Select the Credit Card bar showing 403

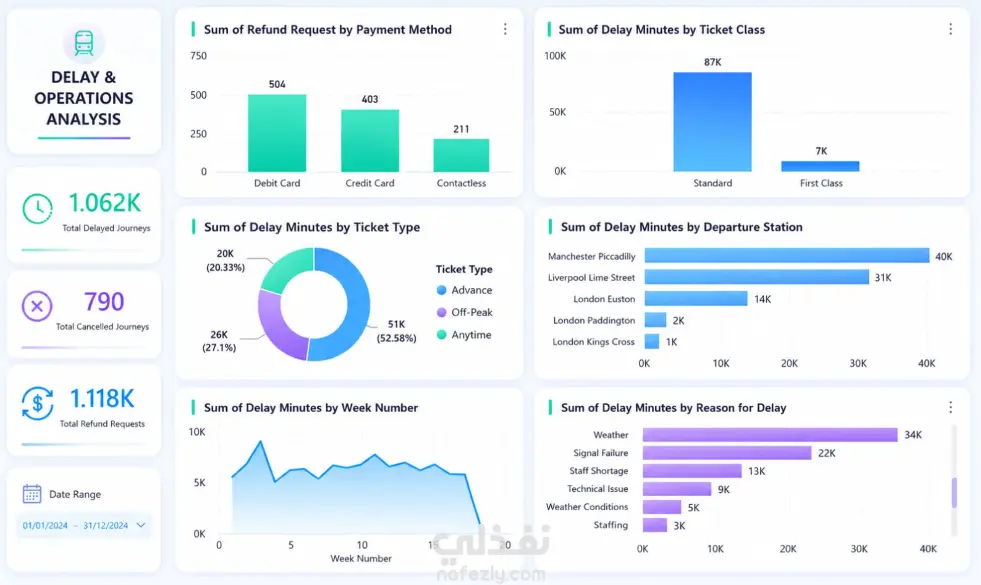pos(370,141)
